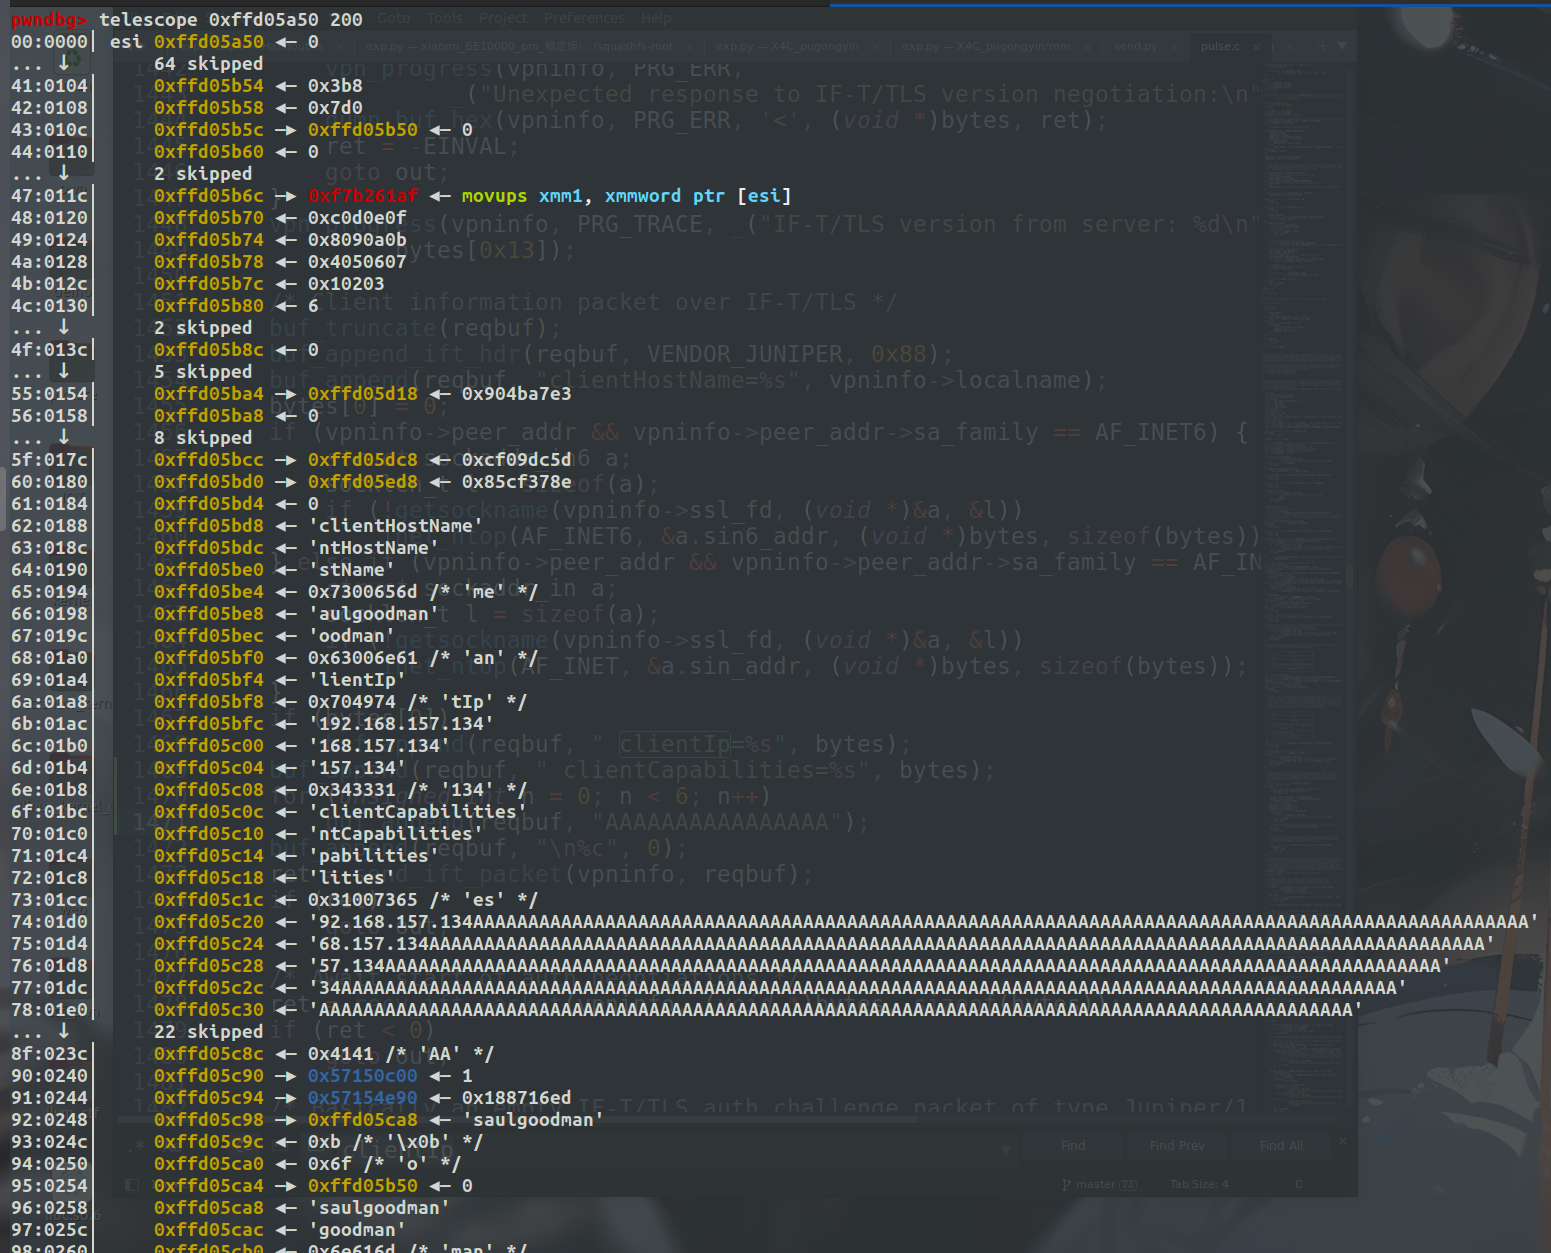The height and width of the screenshot is (1253, 1551).
Task: Click the blue address 0x57154e90
Action: tap(363, 1098)
